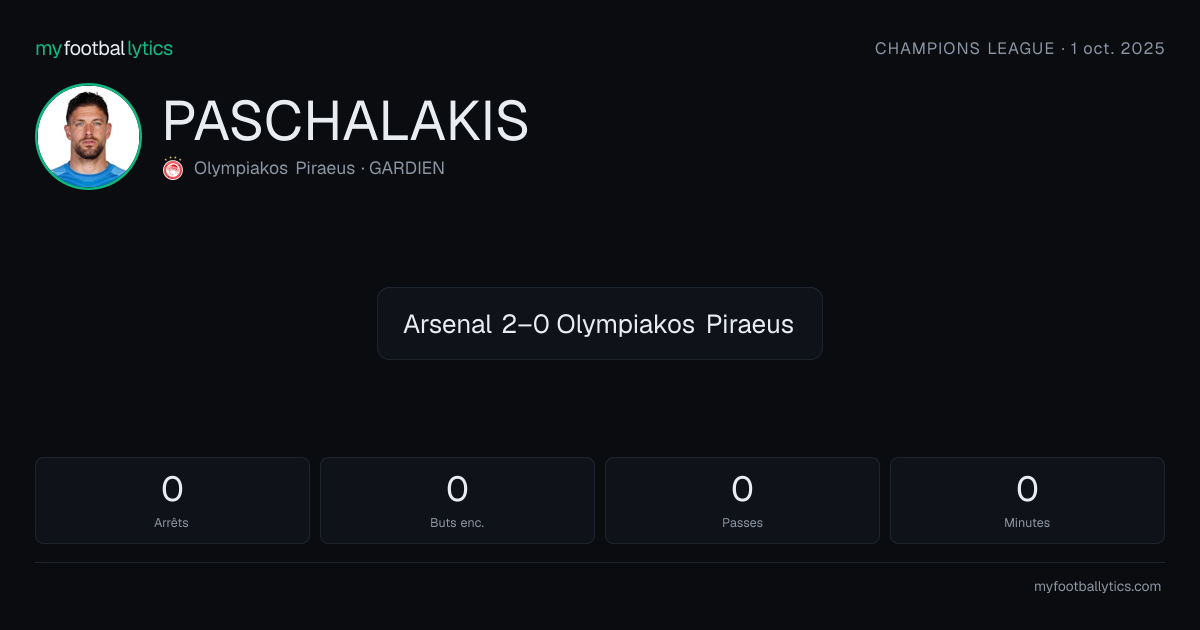Visit the myfootballytics.com footer link
The image size is (1200, 630).
tap(1097, 587)
